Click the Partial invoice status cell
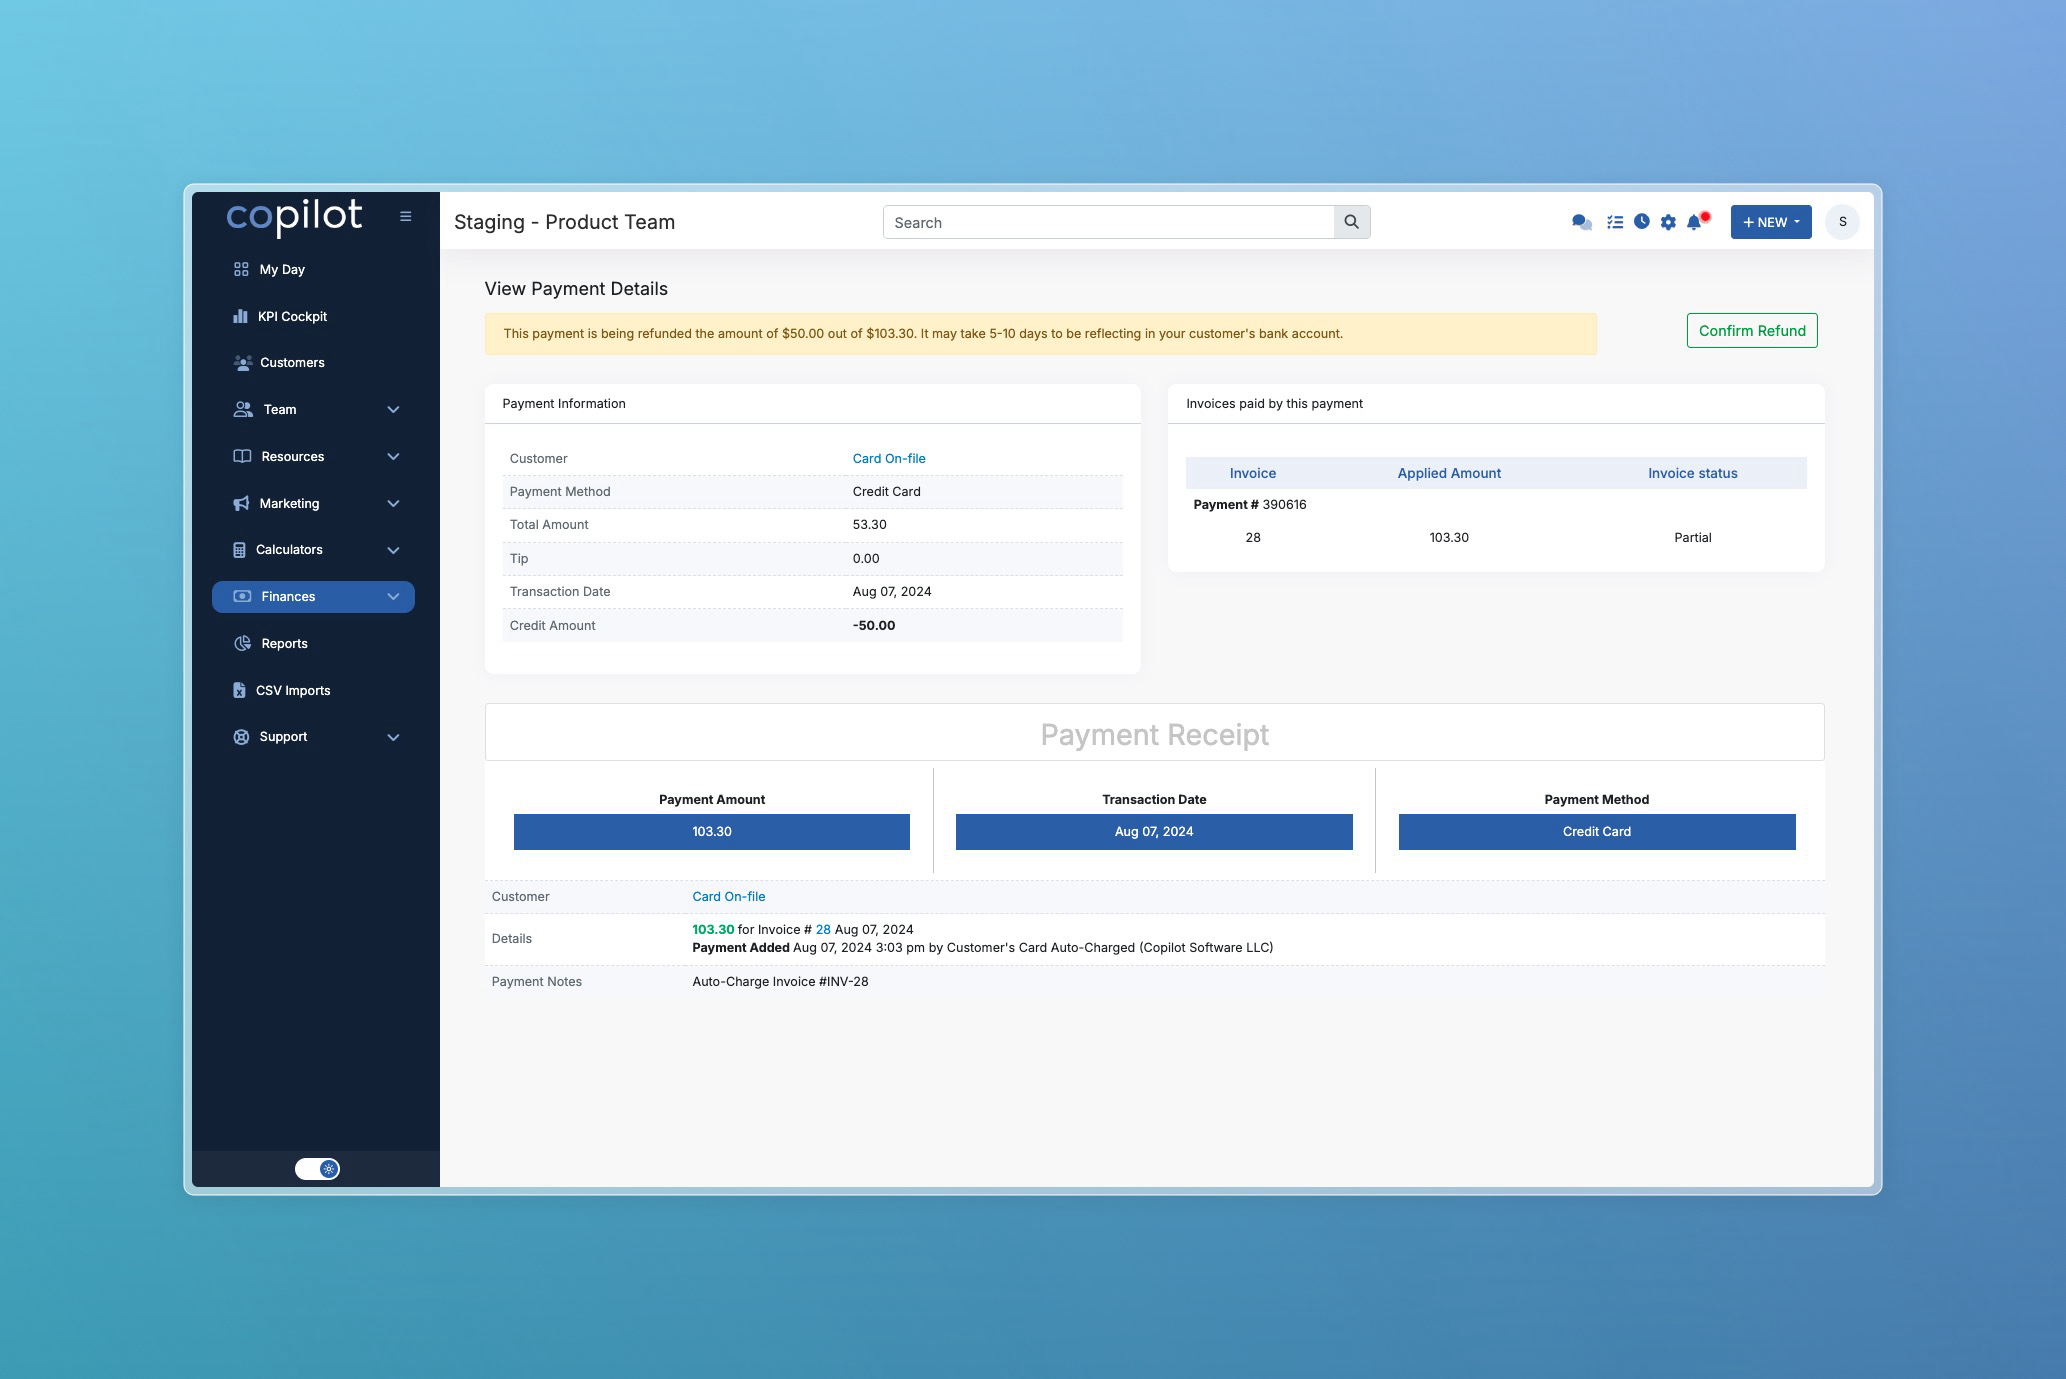Viewport: 2066px width, 1379px height. (1692, 537)
